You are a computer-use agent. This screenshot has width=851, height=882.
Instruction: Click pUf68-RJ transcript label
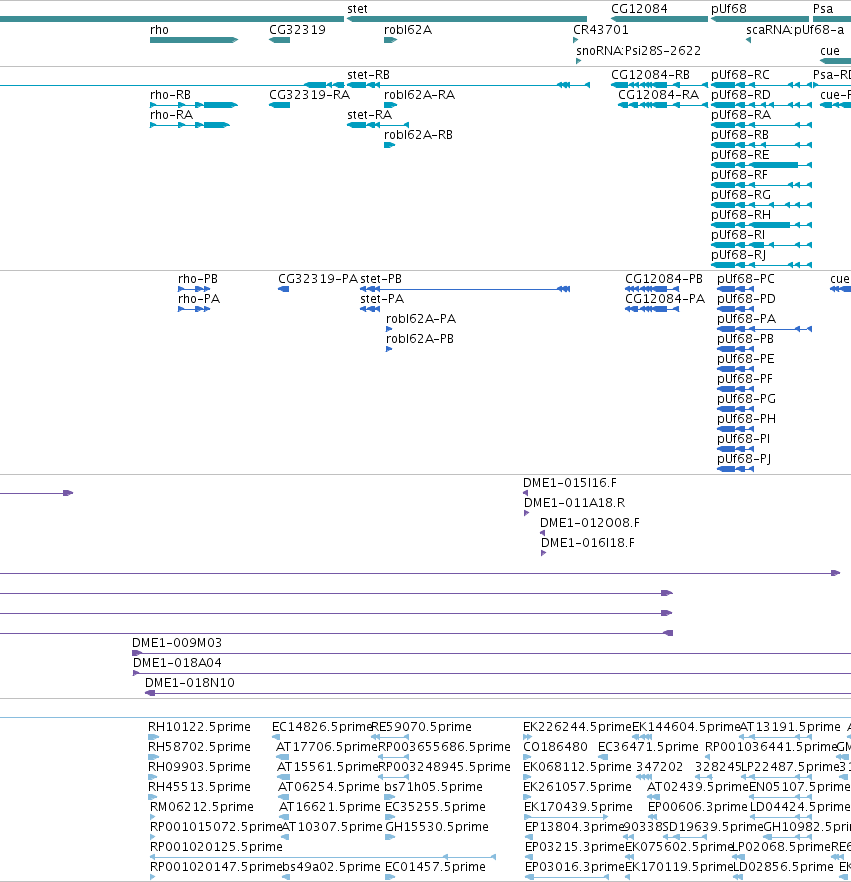tap(739, 255)
